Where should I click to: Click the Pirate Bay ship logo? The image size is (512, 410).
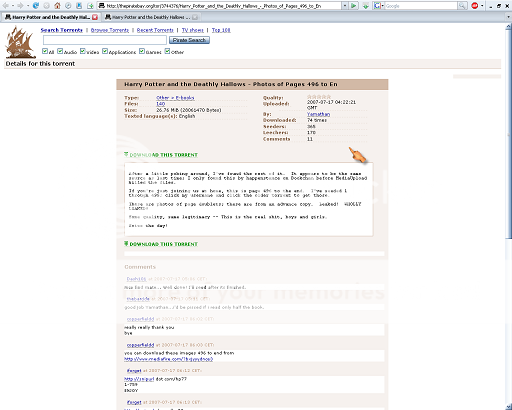point(20,42)
